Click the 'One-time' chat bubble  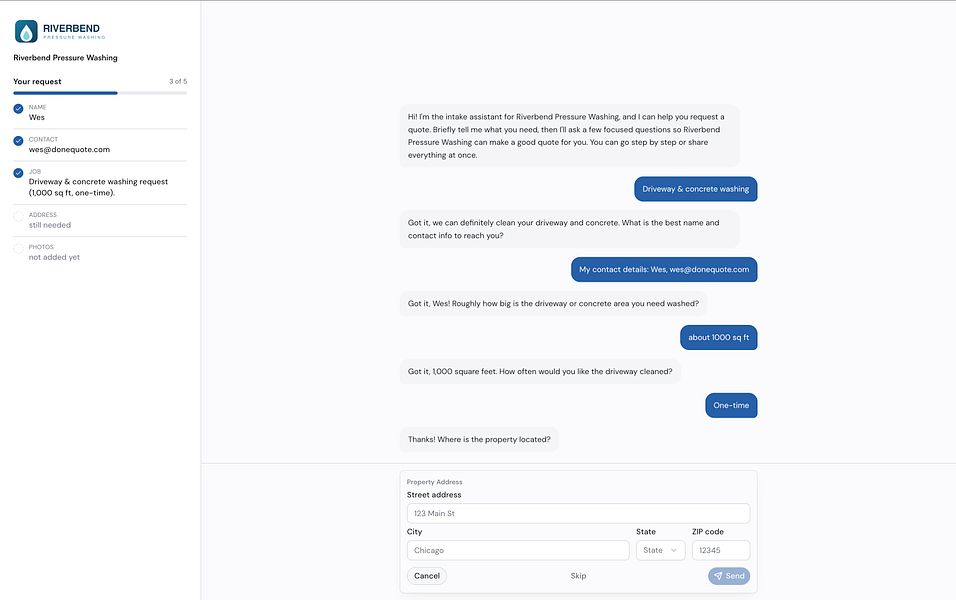(731, 405)
